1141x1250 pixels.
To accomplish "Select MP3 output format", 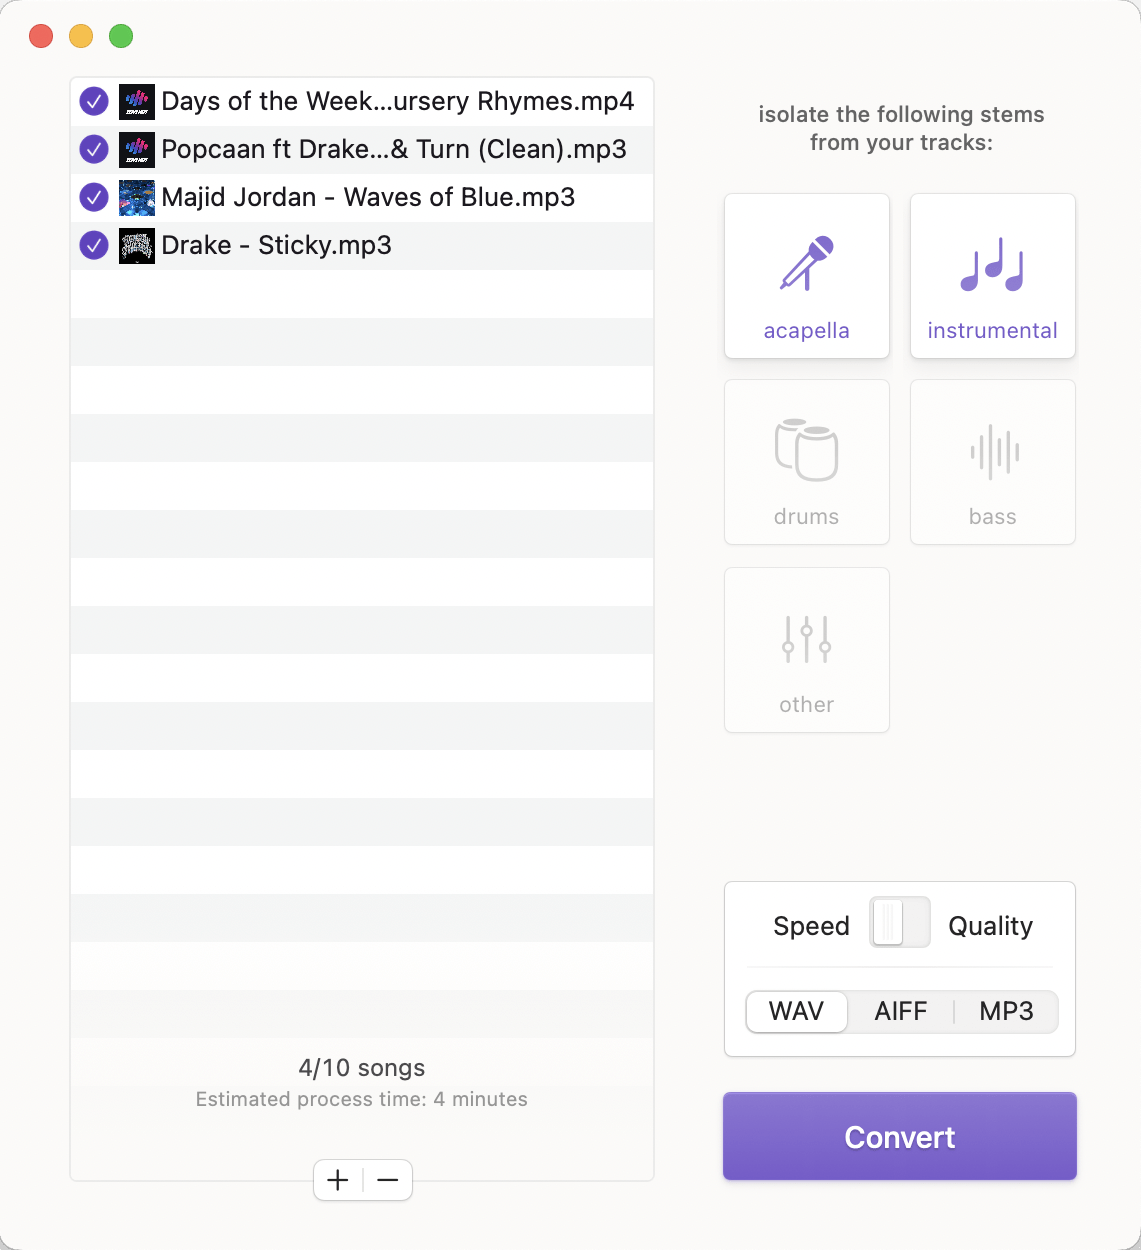I will 1006,1011.
